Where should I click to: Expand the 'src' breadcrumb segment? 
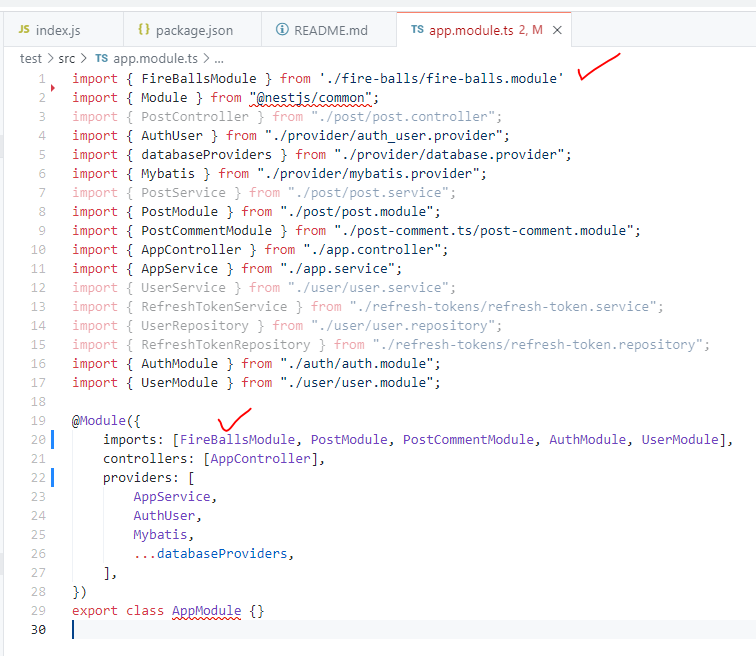click(x=68, y=58)
